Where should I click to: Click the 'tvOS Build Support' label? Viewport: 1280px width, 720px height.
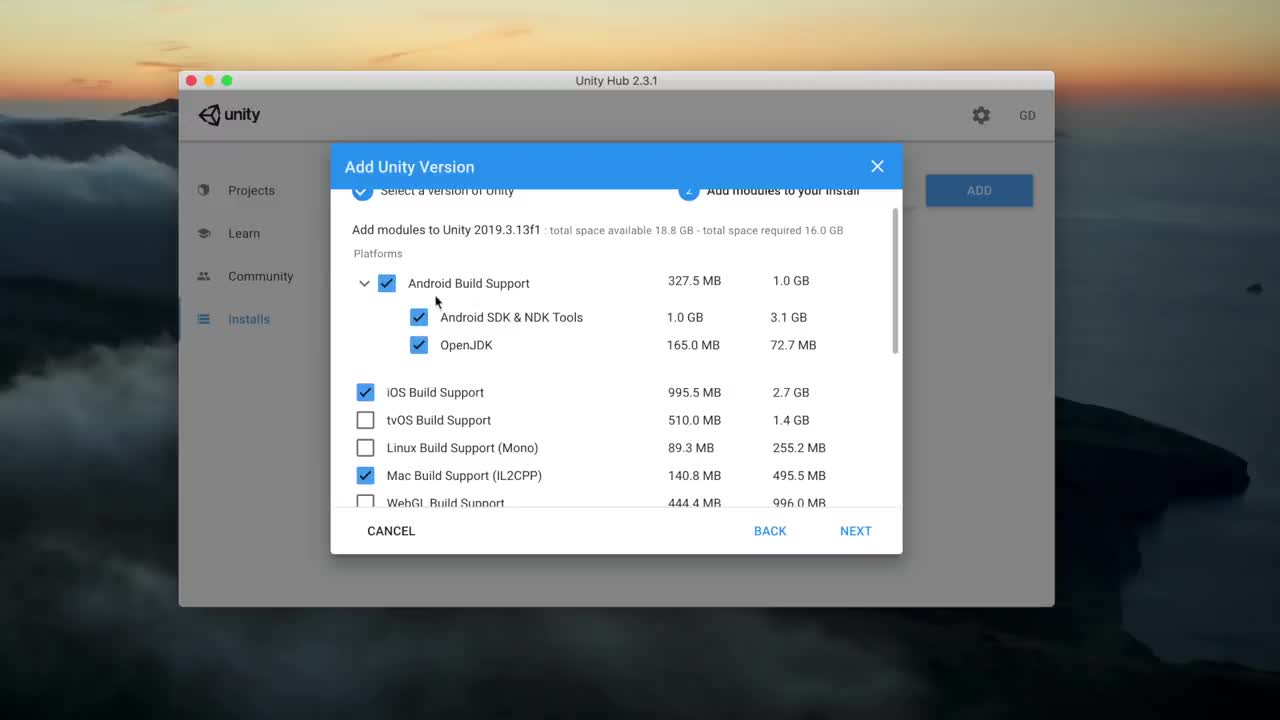click(439, 420)
